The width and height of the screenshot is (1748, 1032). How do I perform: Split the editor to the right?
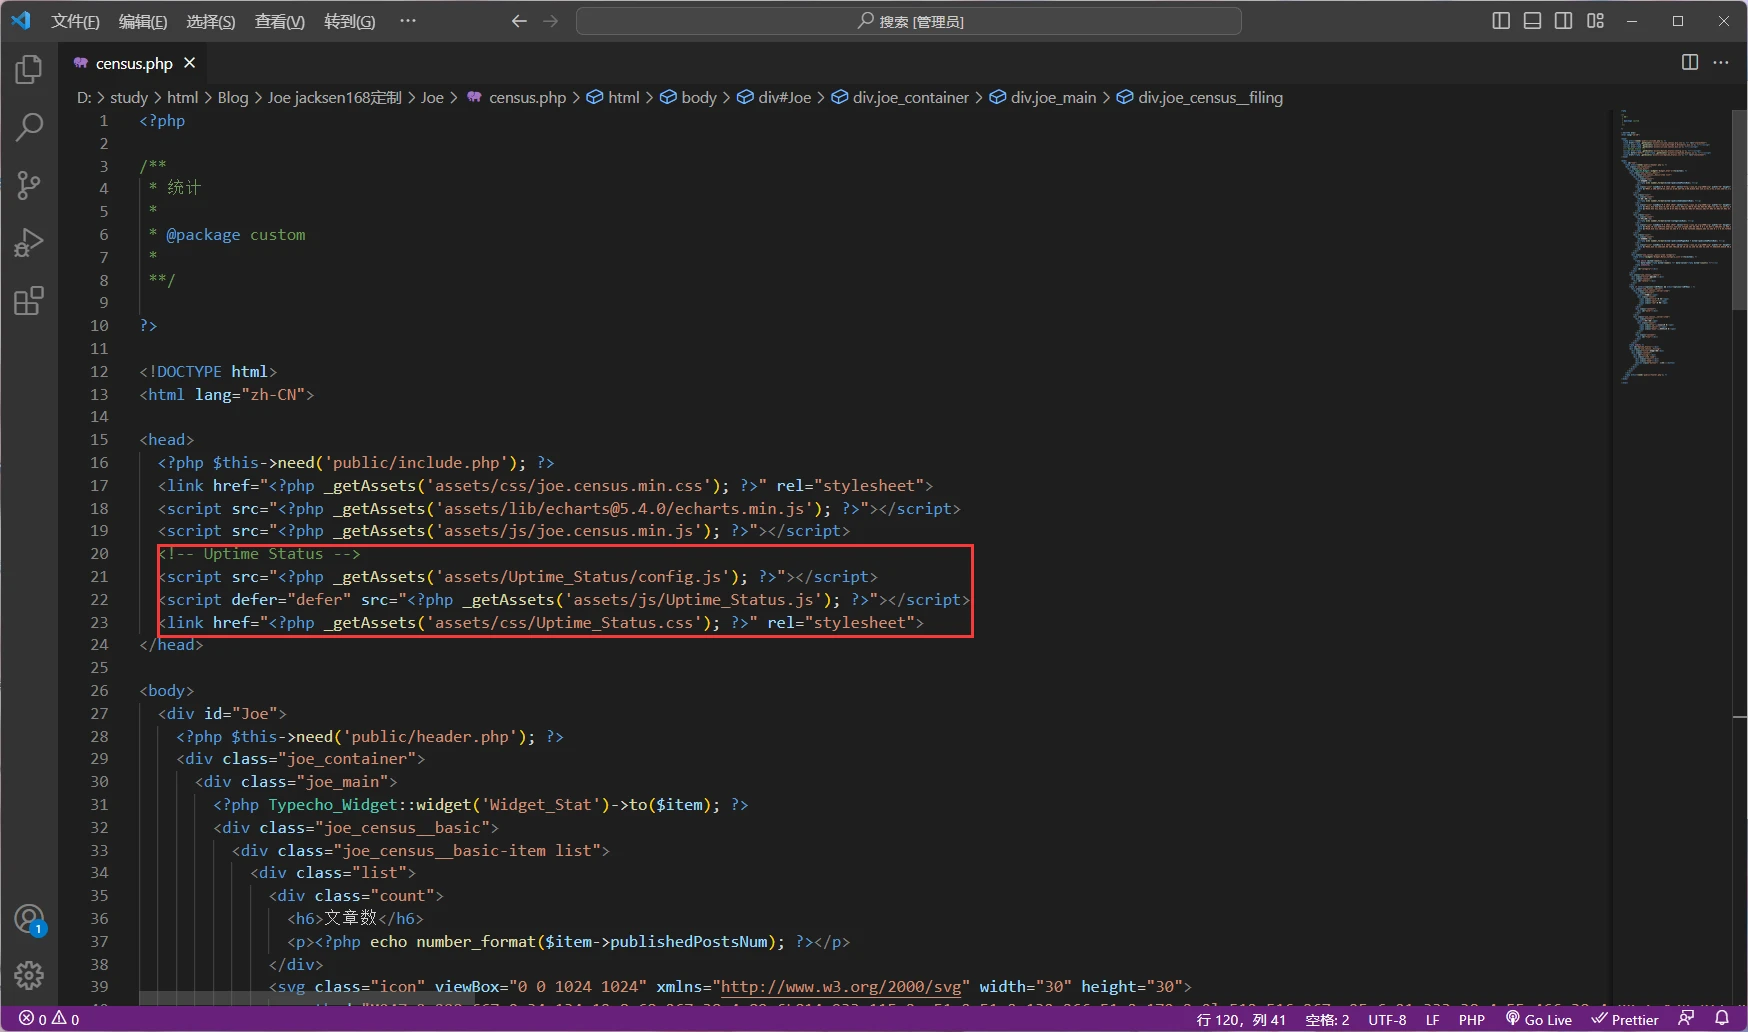tap(1690, 62)
